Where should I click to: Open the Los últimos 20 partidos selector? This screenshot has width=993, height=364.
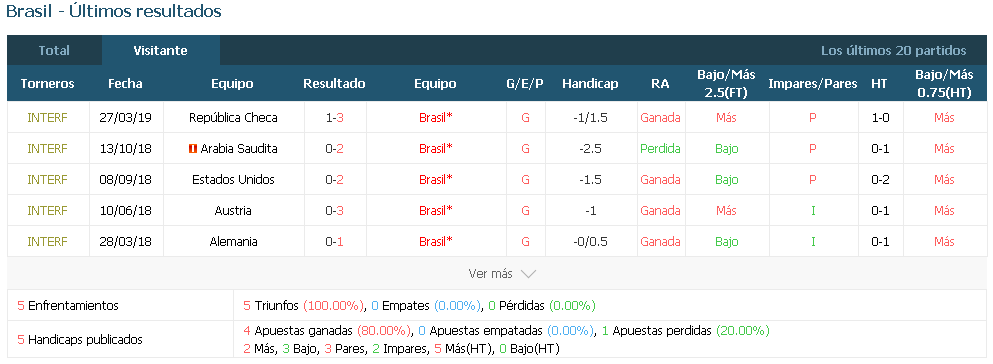click(894, 51)
